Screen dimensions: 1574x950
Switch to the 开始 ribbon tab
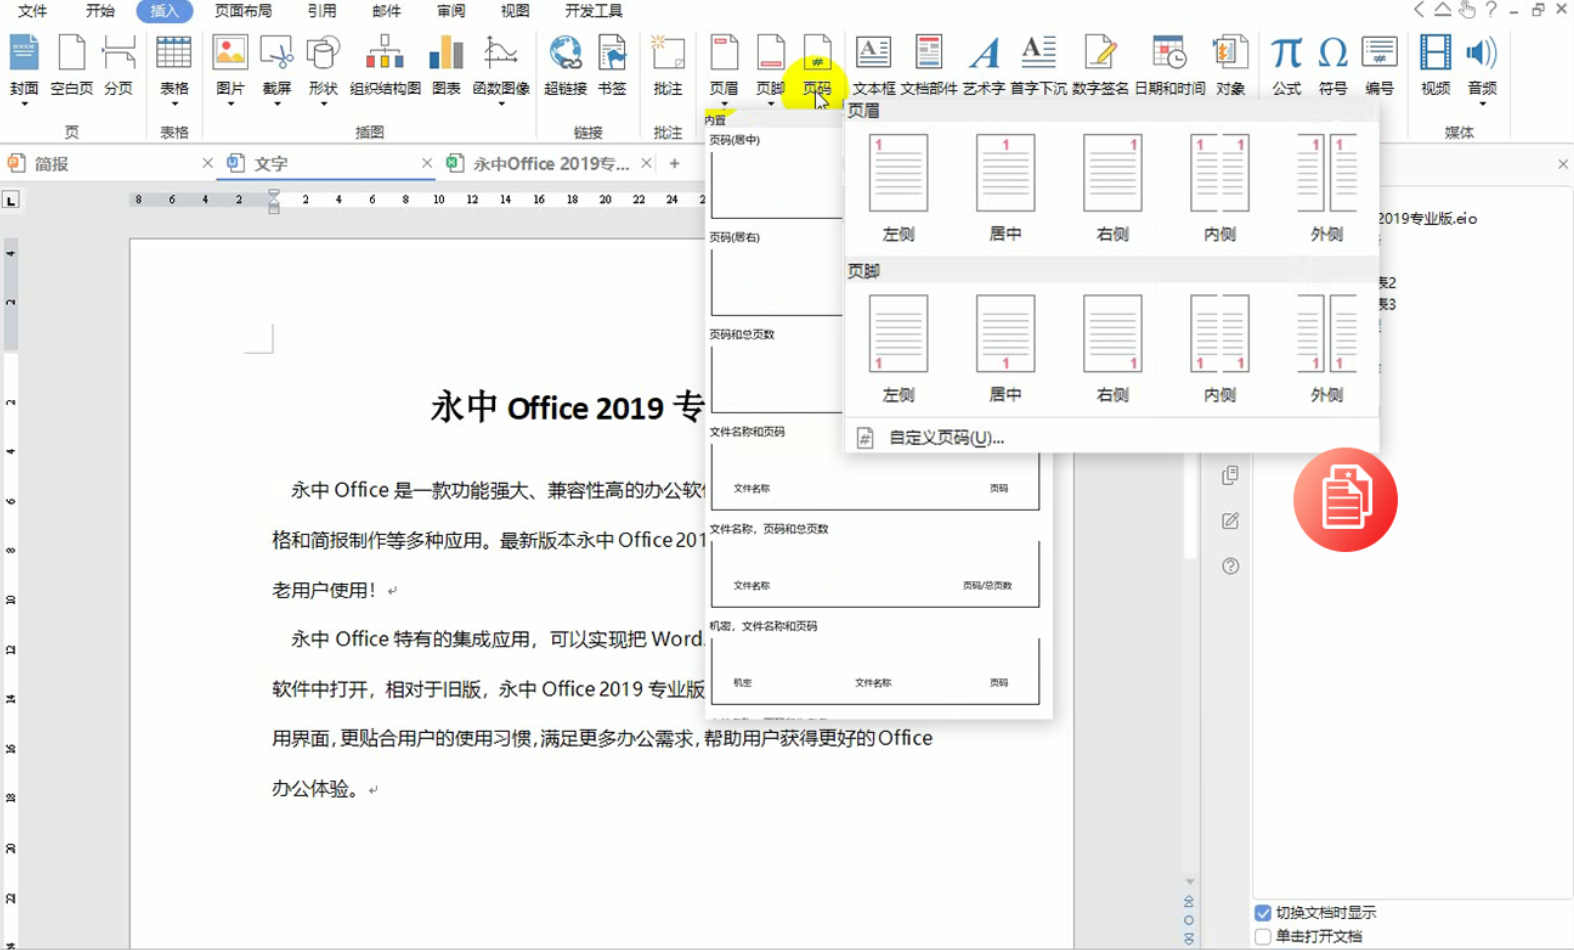[x=100, y=11]
